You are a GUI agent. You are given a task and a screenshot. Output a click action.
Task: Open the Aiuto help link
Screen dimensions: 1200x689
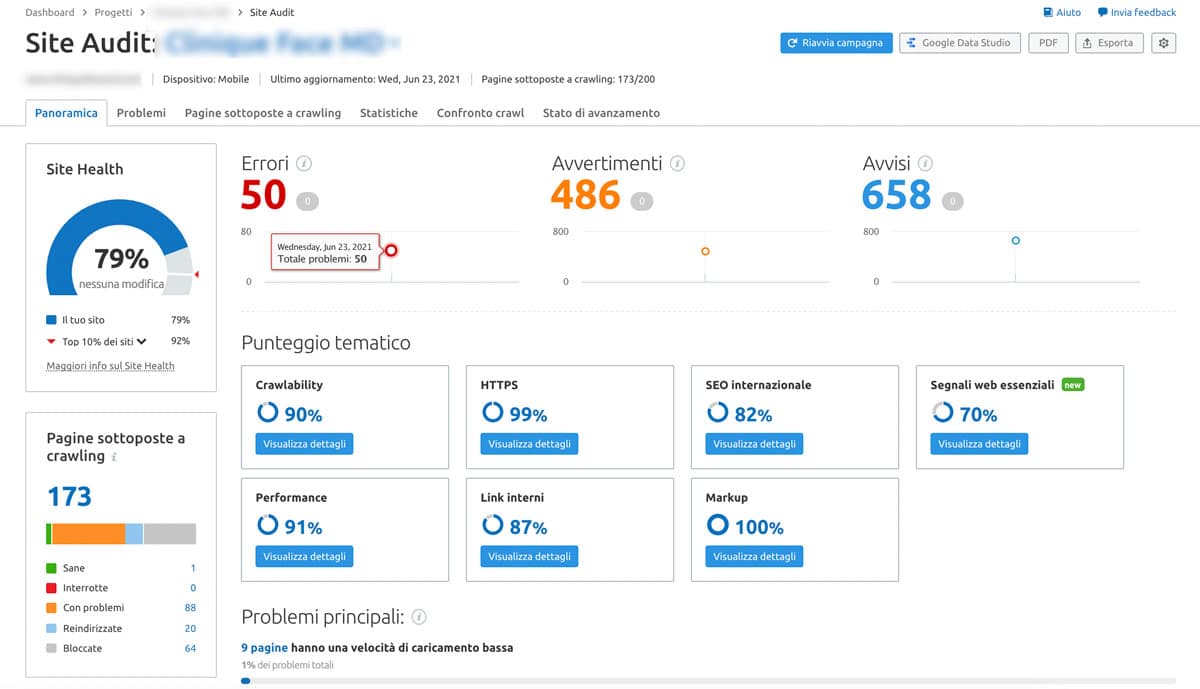(x=1062, y=12)
